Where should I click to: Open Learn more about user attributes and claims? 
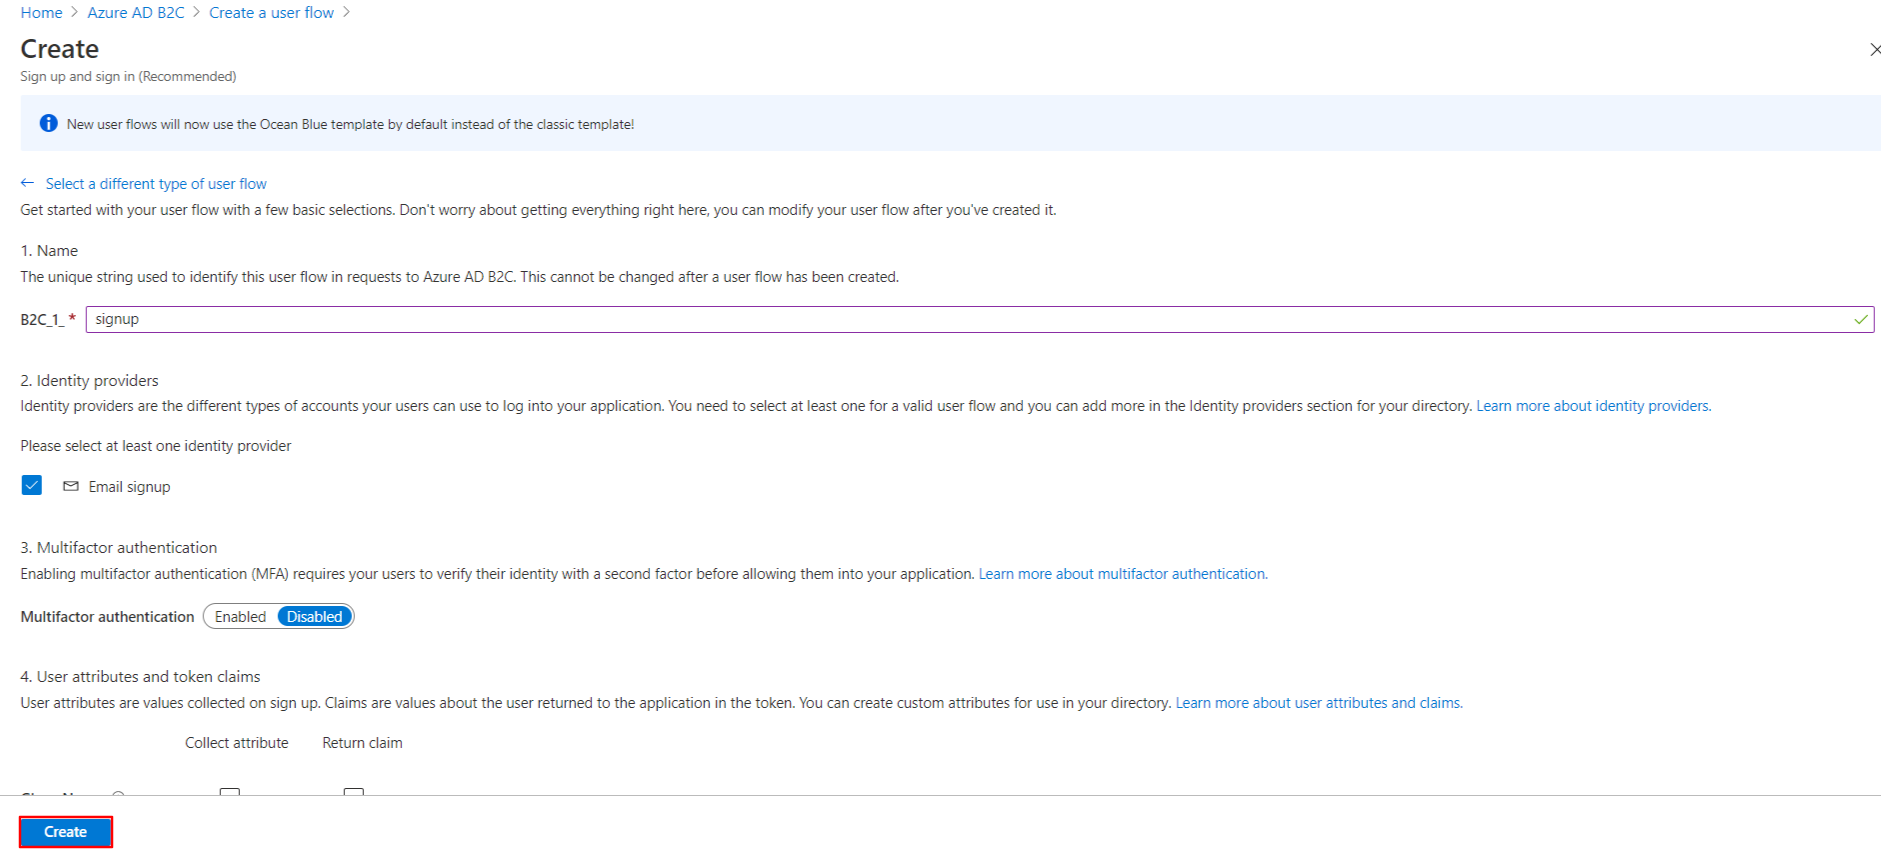(x=1319, y=703)
